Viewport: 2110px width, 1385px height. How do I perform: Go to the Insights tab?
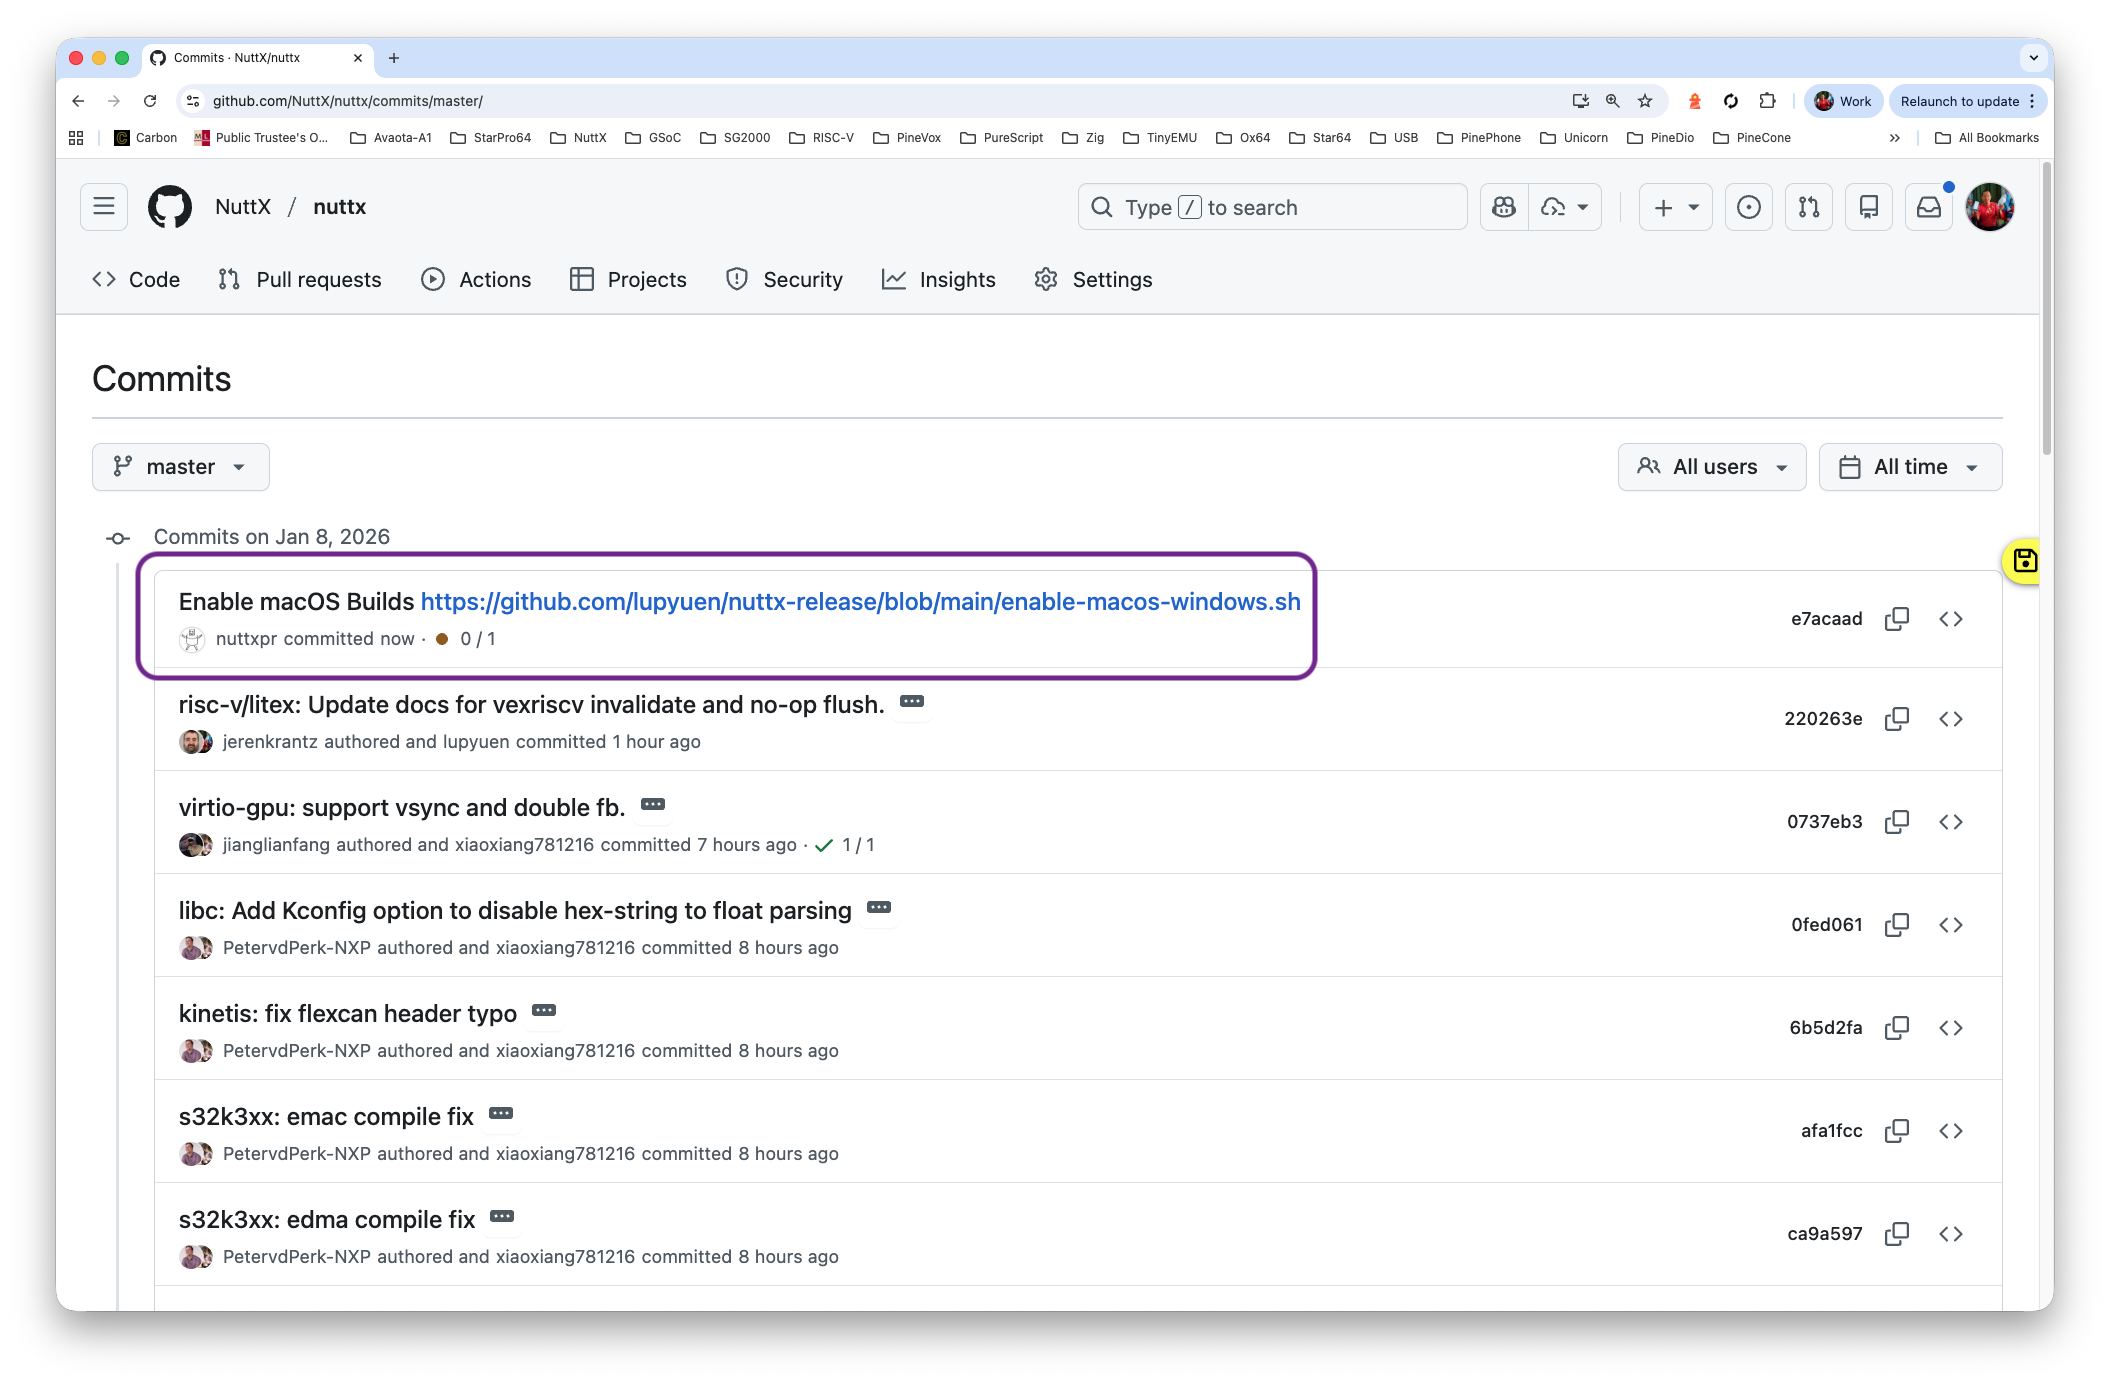[x=938, y=280]
